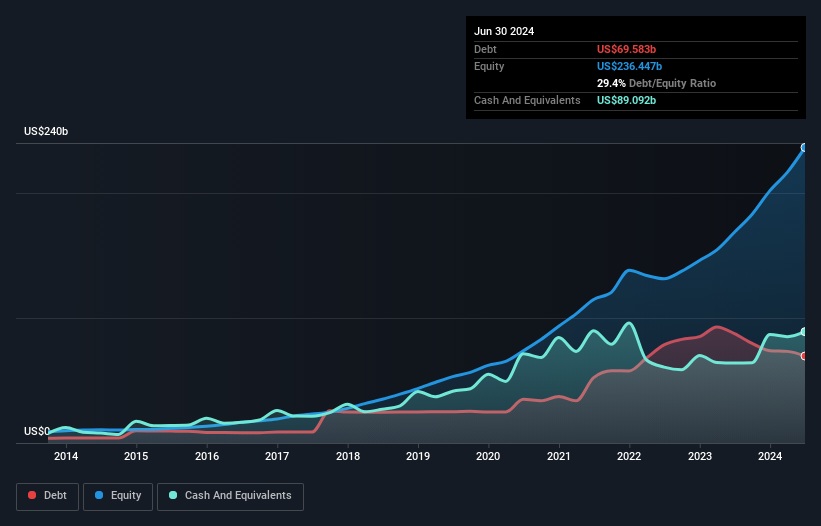The height and width of the screenshot is (526, 821).
Task: Click the blue Equity legend dot
Action: [x=99, y=495]
